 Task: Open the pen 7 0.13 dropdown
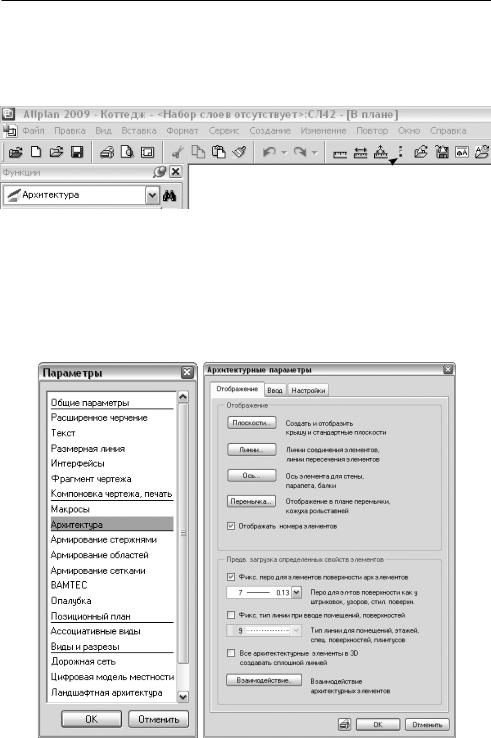[x=296, y=593]
